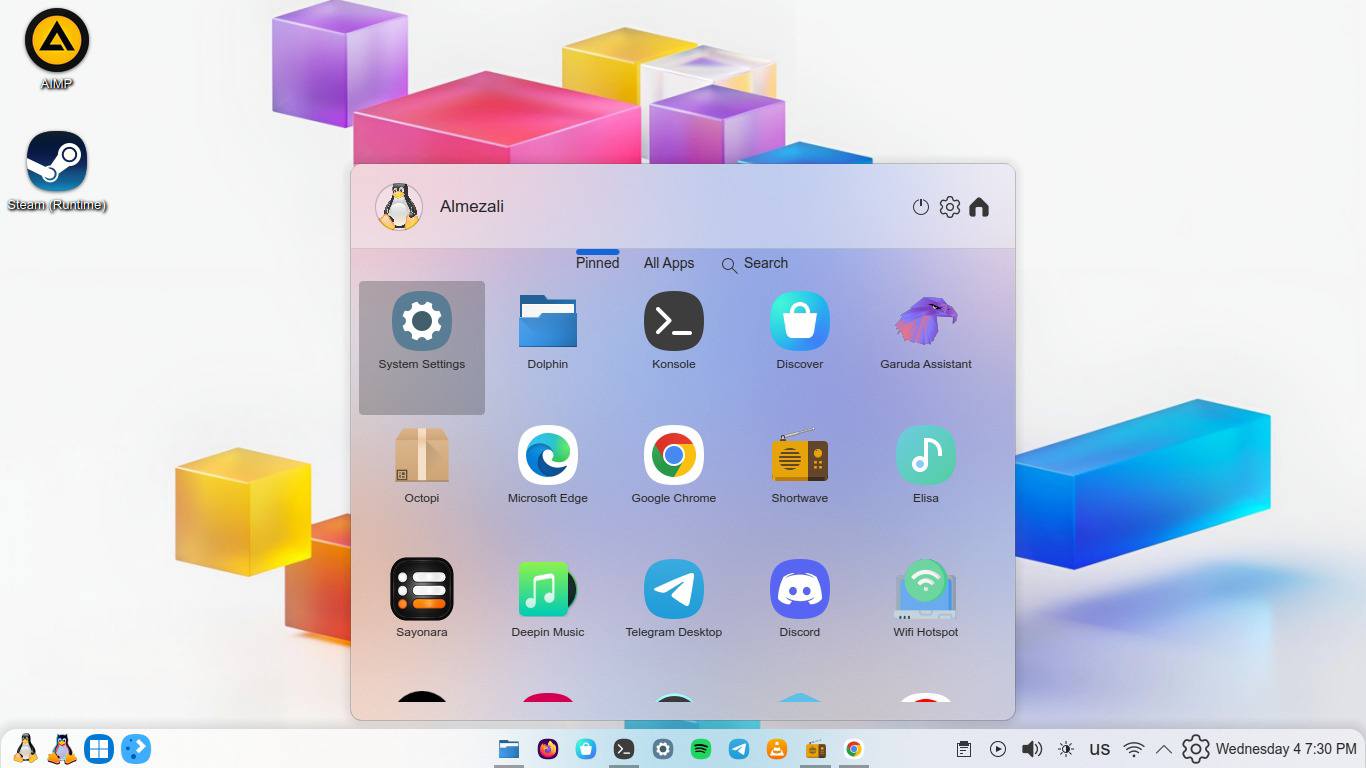Screen dimensions: 1366x768
Task: Click the Wednesday 4 7:30 PM clock
Action: (x=1286, y=749)
